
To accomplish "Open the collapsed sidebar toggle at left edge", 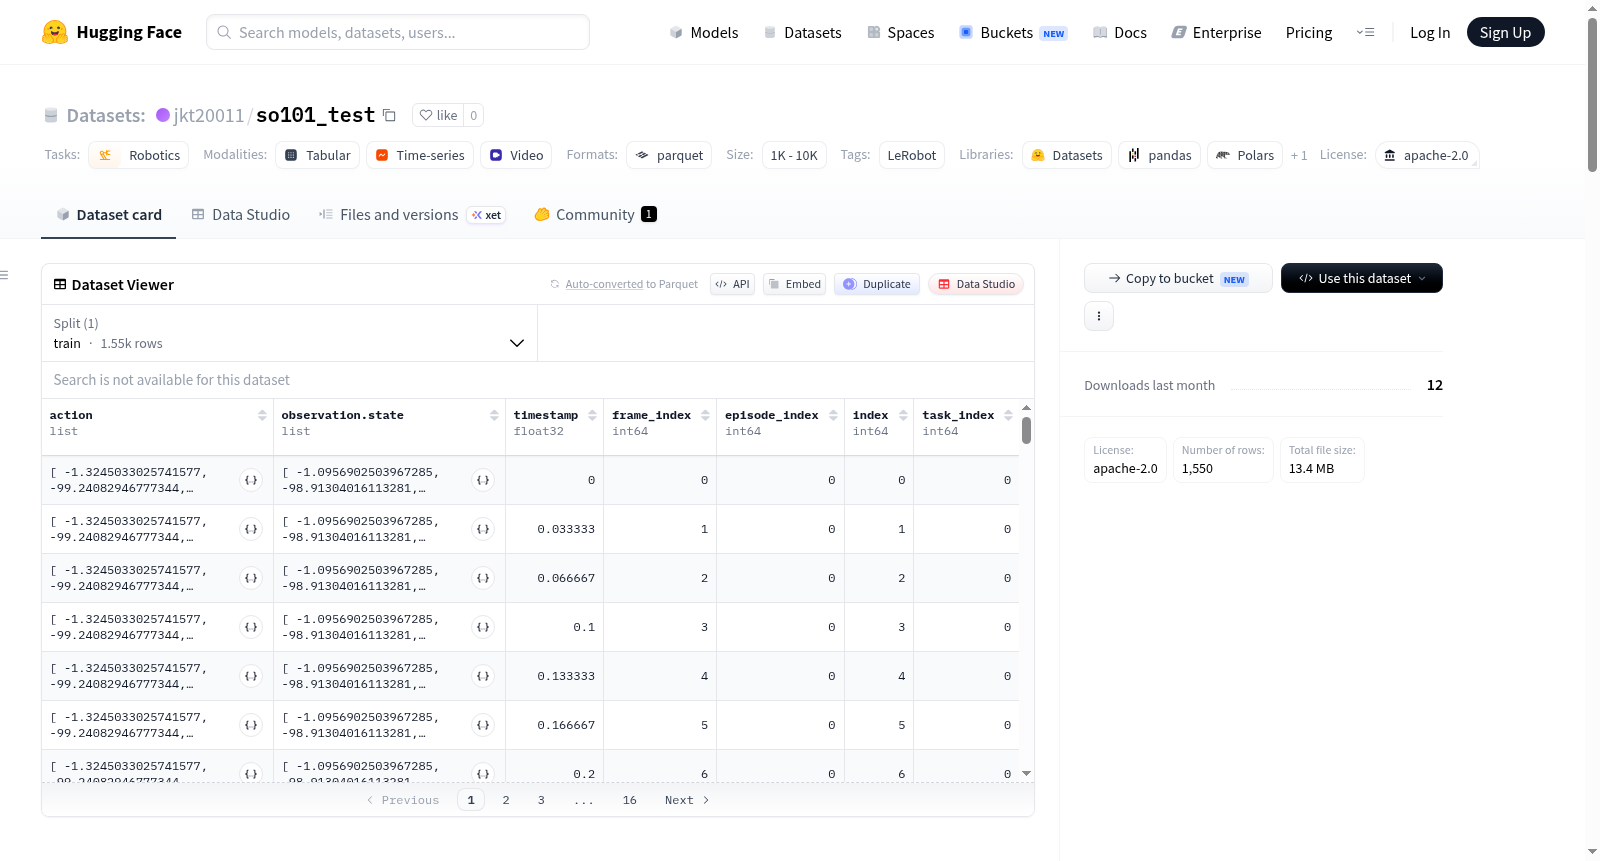I will (x=4, y=275).
